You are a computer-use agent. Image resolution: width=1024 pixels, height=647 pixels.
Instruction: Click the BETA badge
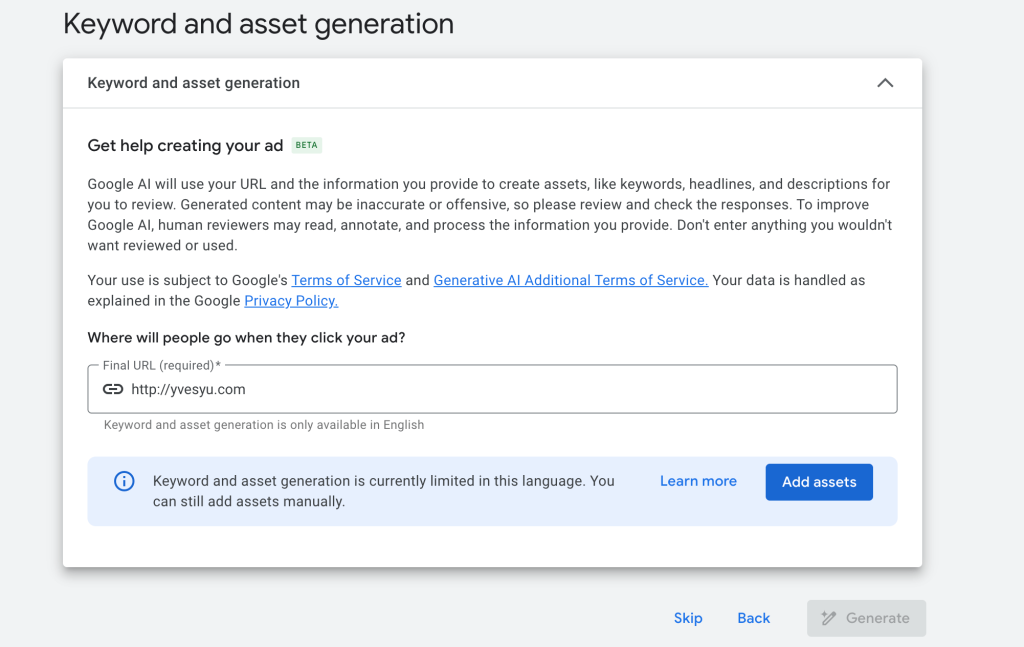pyautogui.click(x=306, y=145)
